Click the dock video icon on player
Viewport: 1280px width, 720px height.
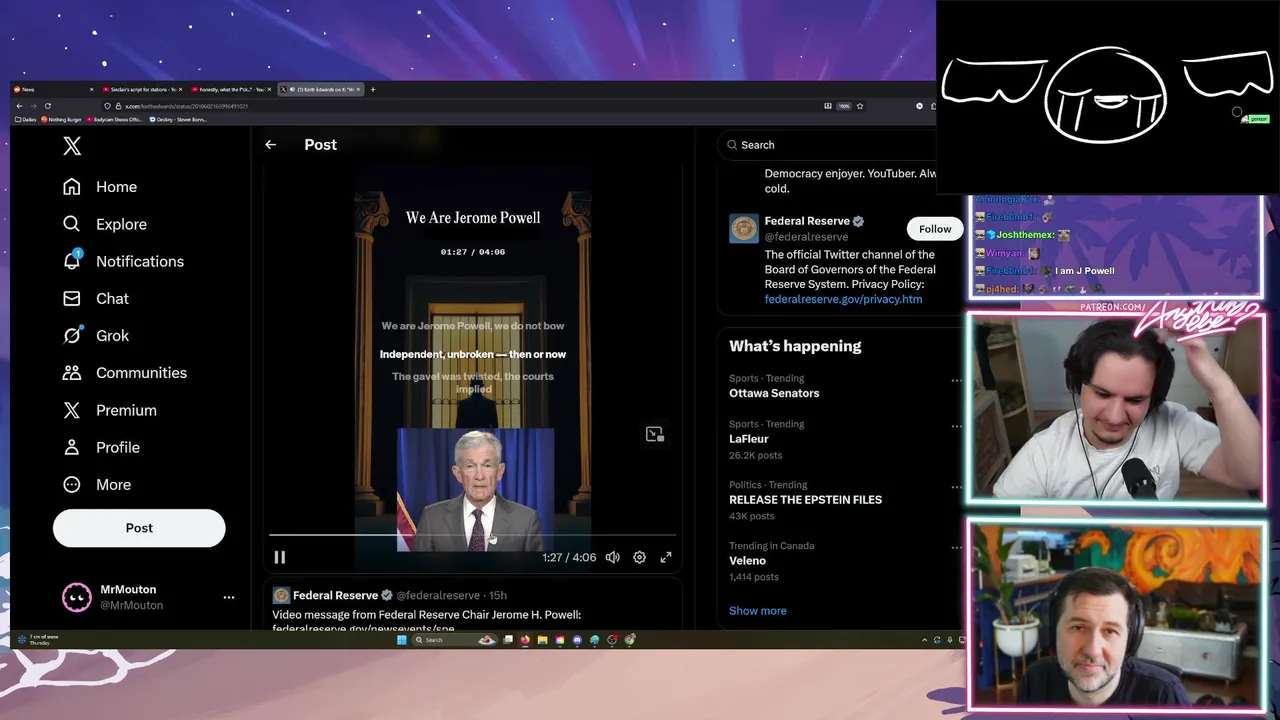[654, 434]
